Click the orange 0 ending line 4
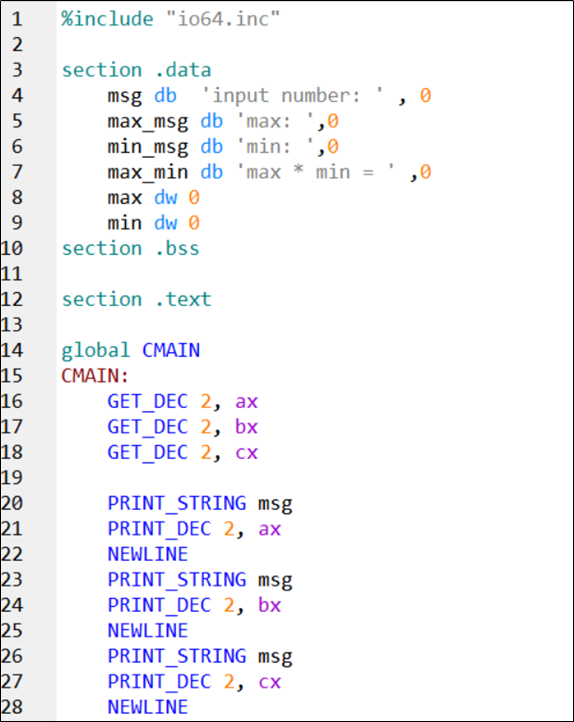 [x=425, y=96]
